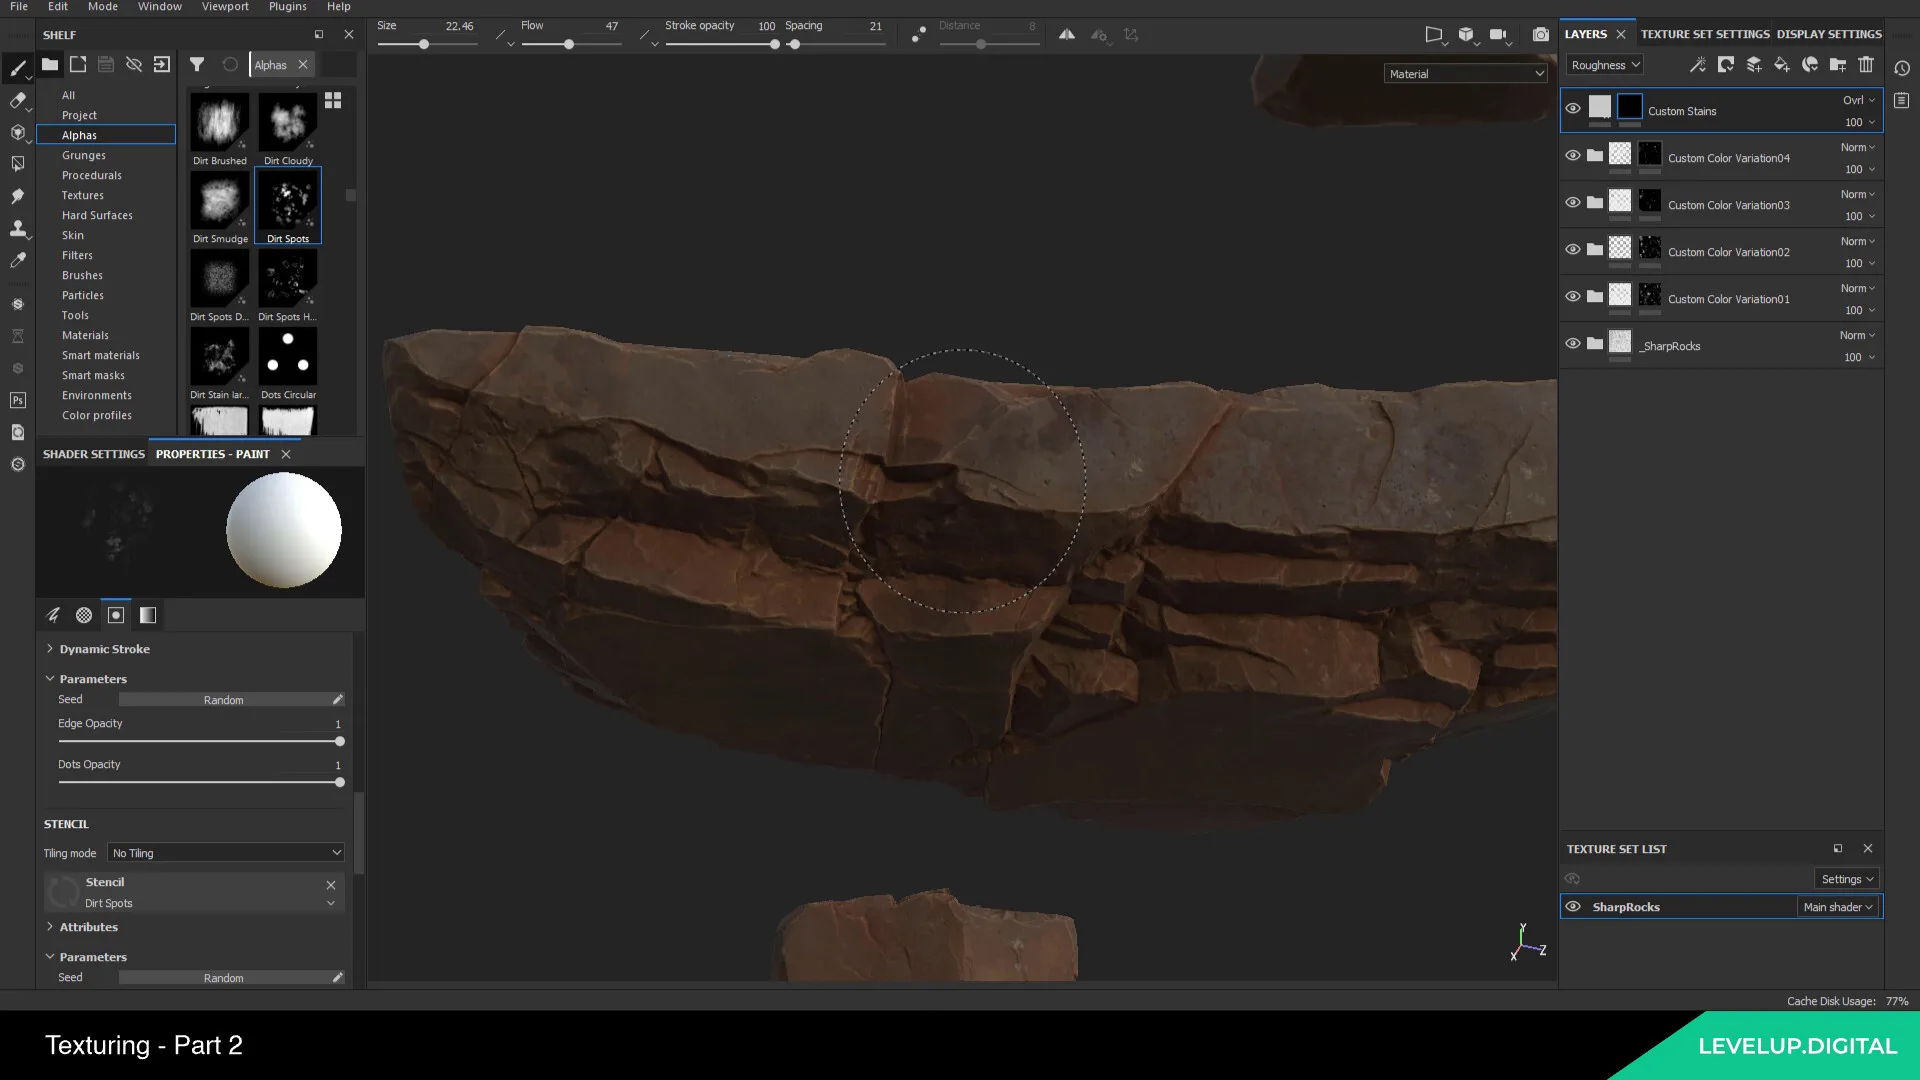Image resolution: width=1920 pixels, height=1080 pixels.
Task: Select the Polygon Fill tool
Action: point(18,164)
